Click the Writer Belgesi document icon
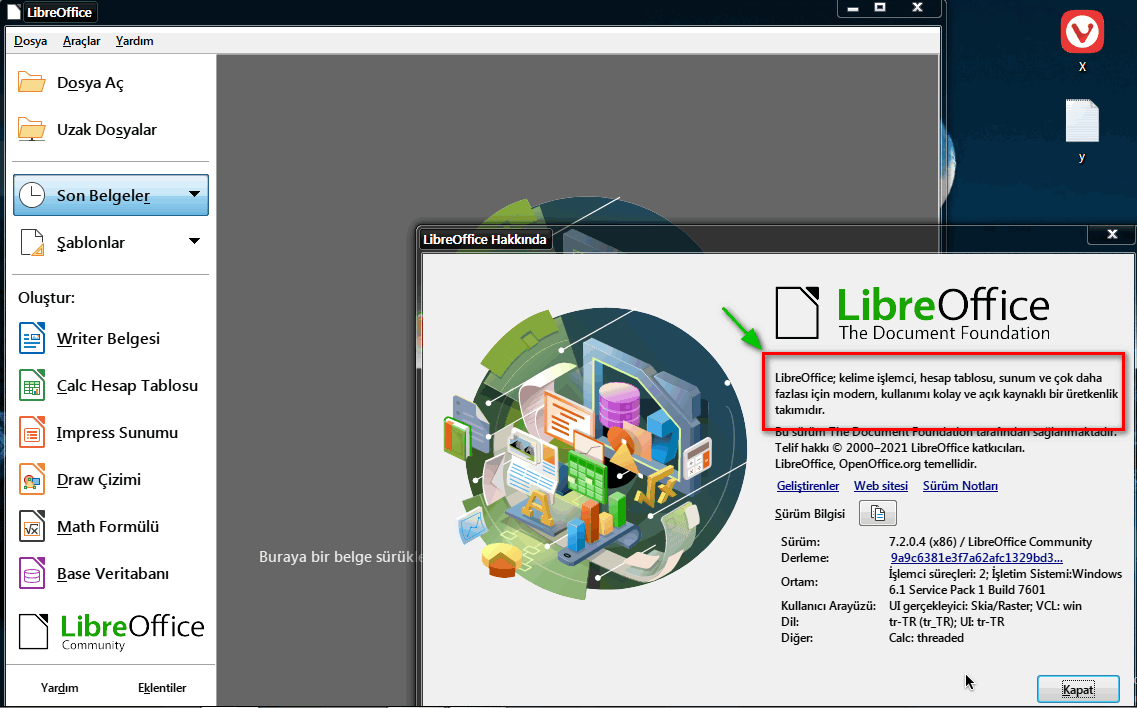Image resolution: width=1137 pixels, height=708 pixels. coord(32,339)
